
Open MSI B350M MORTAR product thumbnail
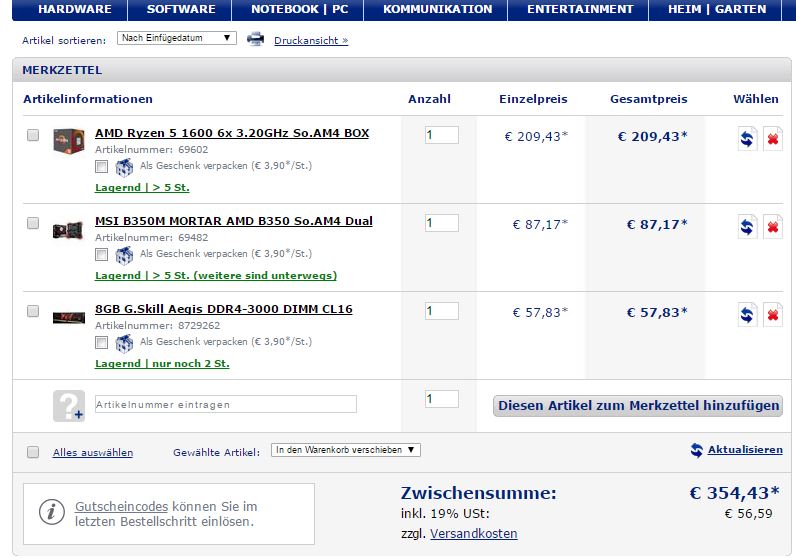point(68,230)
